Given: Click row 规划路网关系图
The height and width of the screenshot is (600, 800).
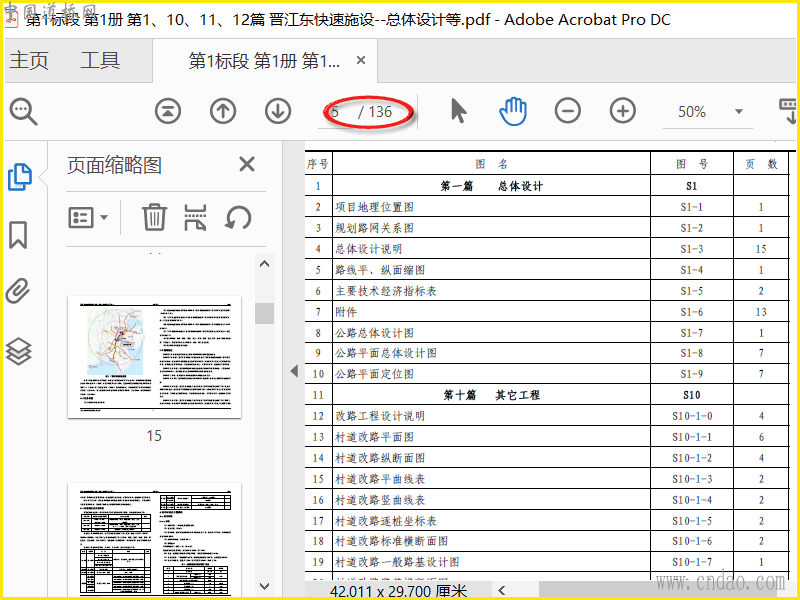Looking at the screenshot, I should 547,228.
